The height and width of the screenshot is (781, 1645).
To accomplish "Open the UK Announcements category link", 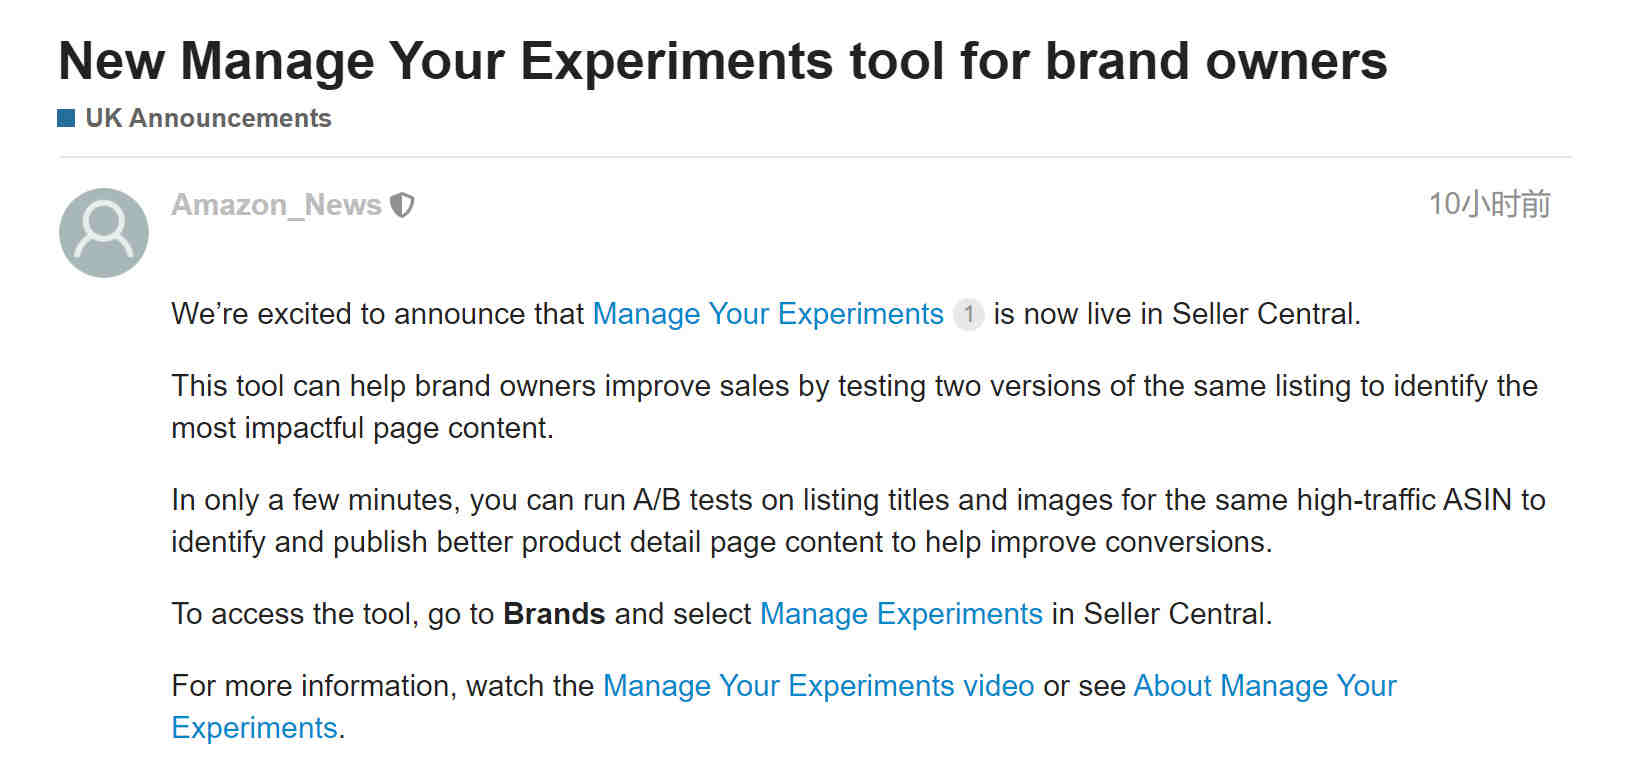I will pyautogui.click(x=208, y=118).
